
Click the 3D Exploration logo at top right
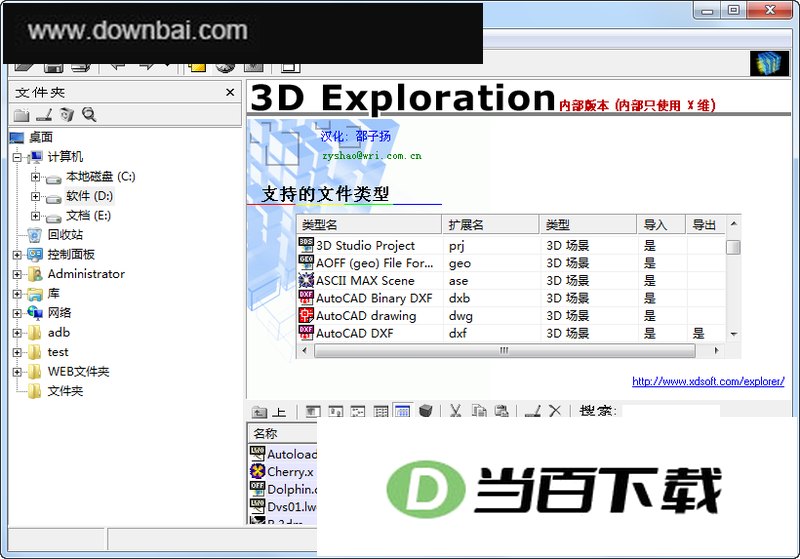click(769, 64)
